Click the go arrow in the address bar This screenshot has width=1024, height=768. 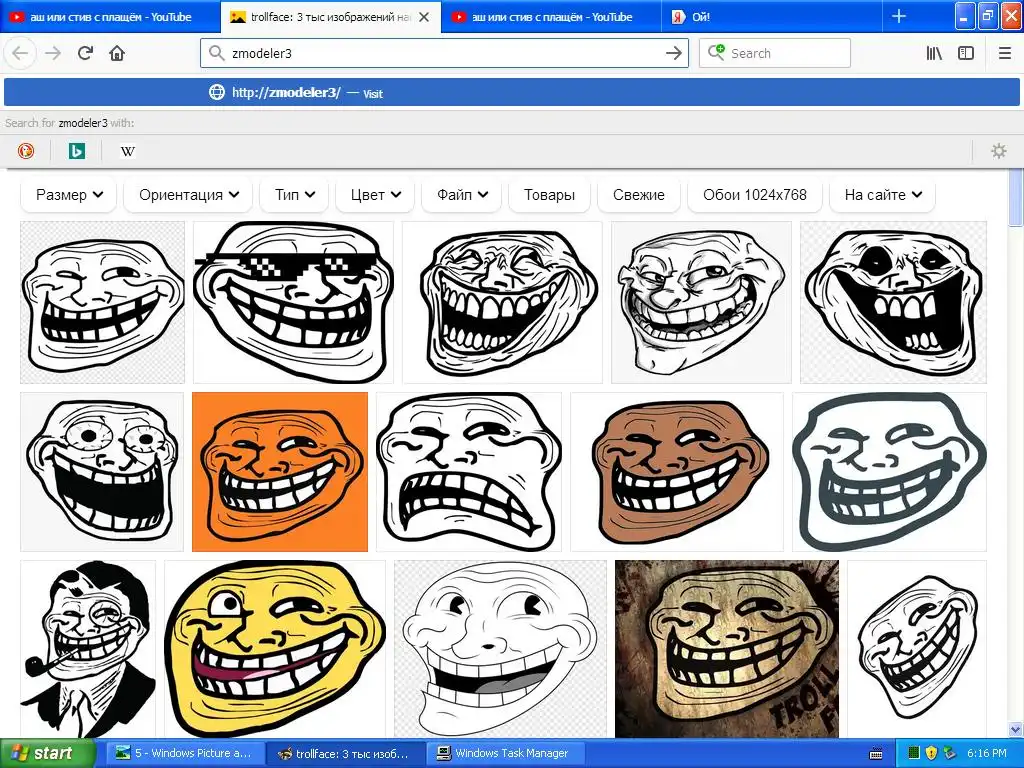[x=673, y=53]
